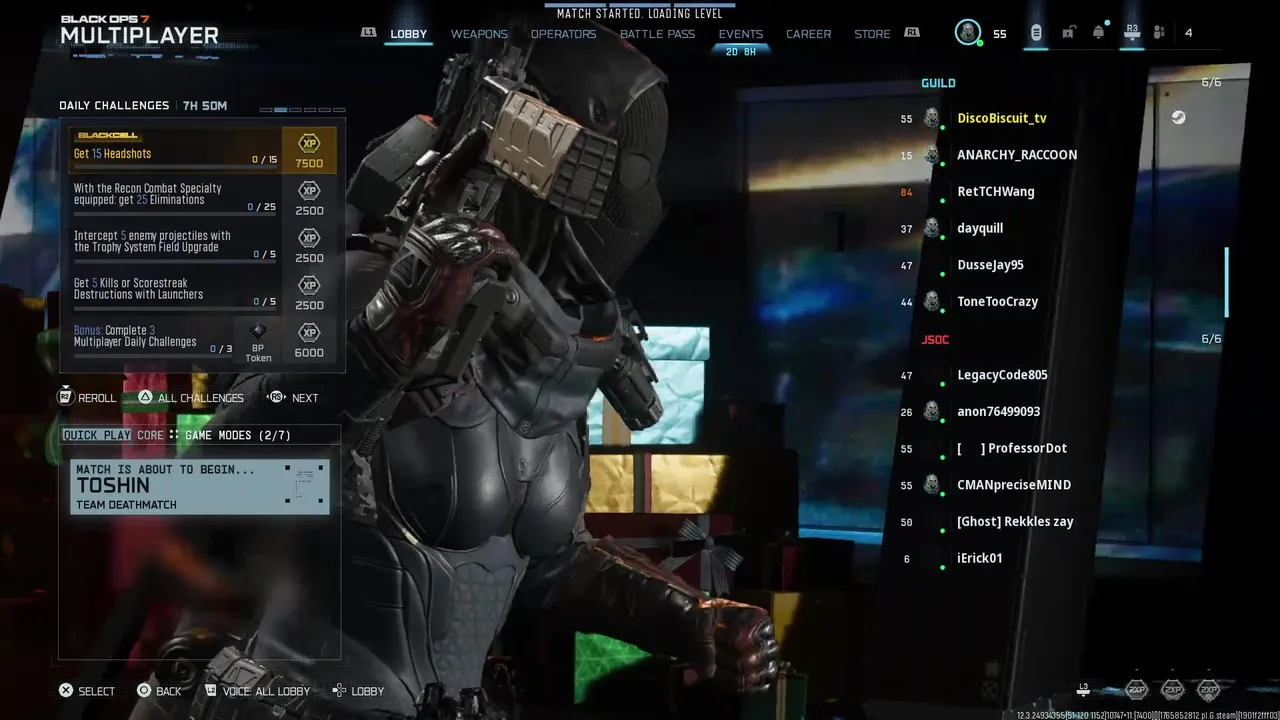Click the player list scrollbar
Viewport: 1280px width, 720px height.
pyautogui.click(x=1226, y=282)
